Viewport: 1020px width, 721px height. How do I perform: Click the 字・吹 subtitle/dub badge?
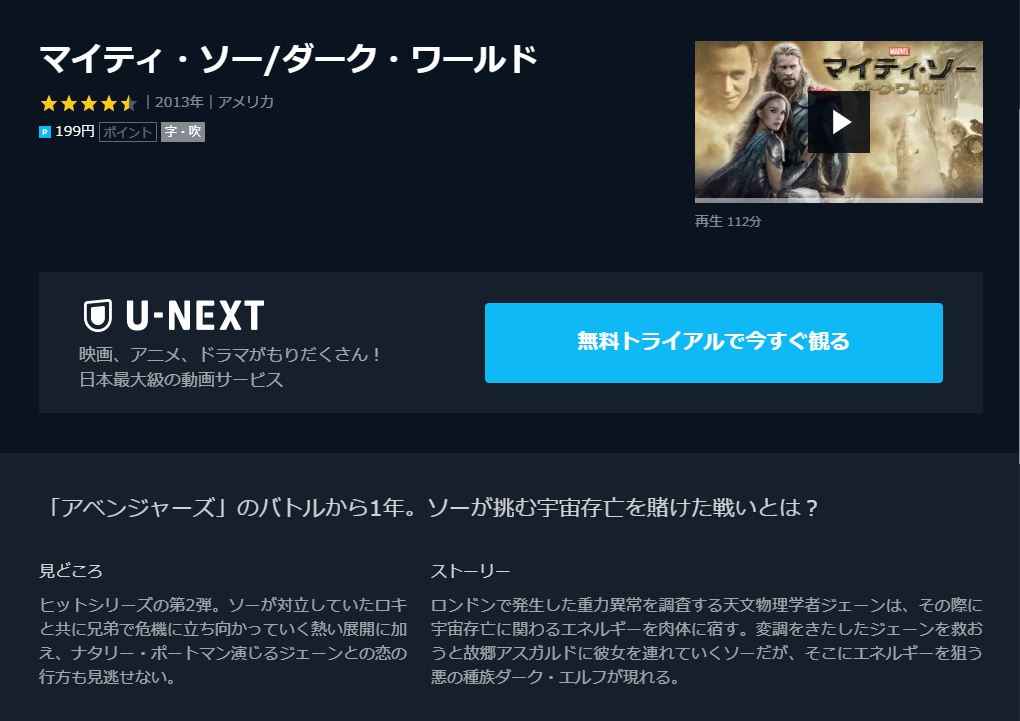click(183, 132)
